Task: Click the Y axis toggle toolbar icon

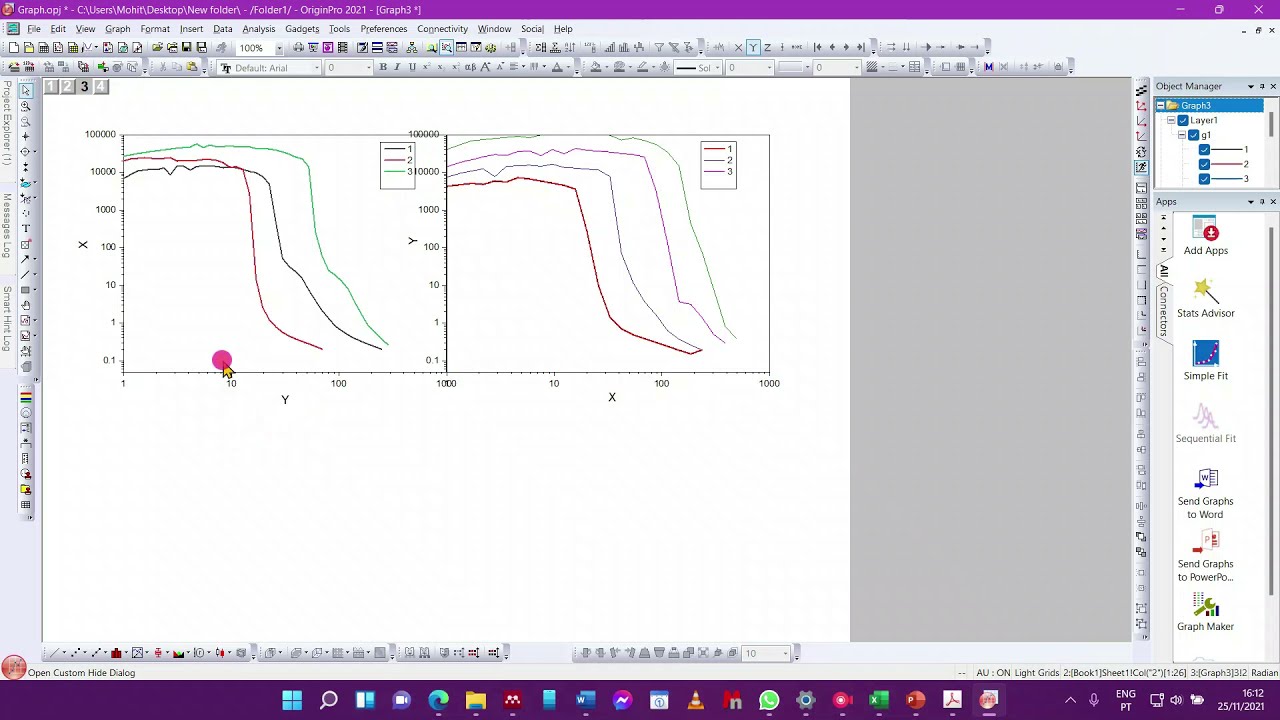Action: [x=752, y=47]
